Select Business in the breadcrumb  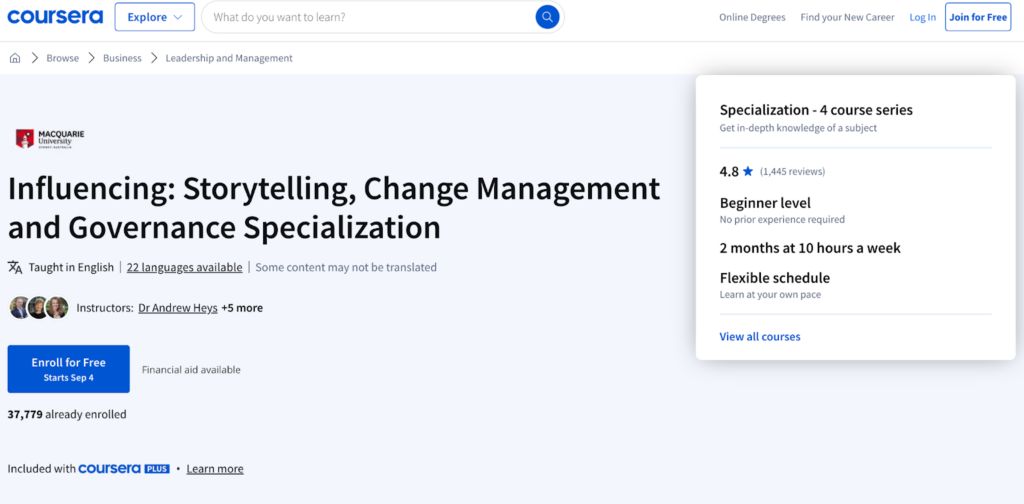pos(122,58)
